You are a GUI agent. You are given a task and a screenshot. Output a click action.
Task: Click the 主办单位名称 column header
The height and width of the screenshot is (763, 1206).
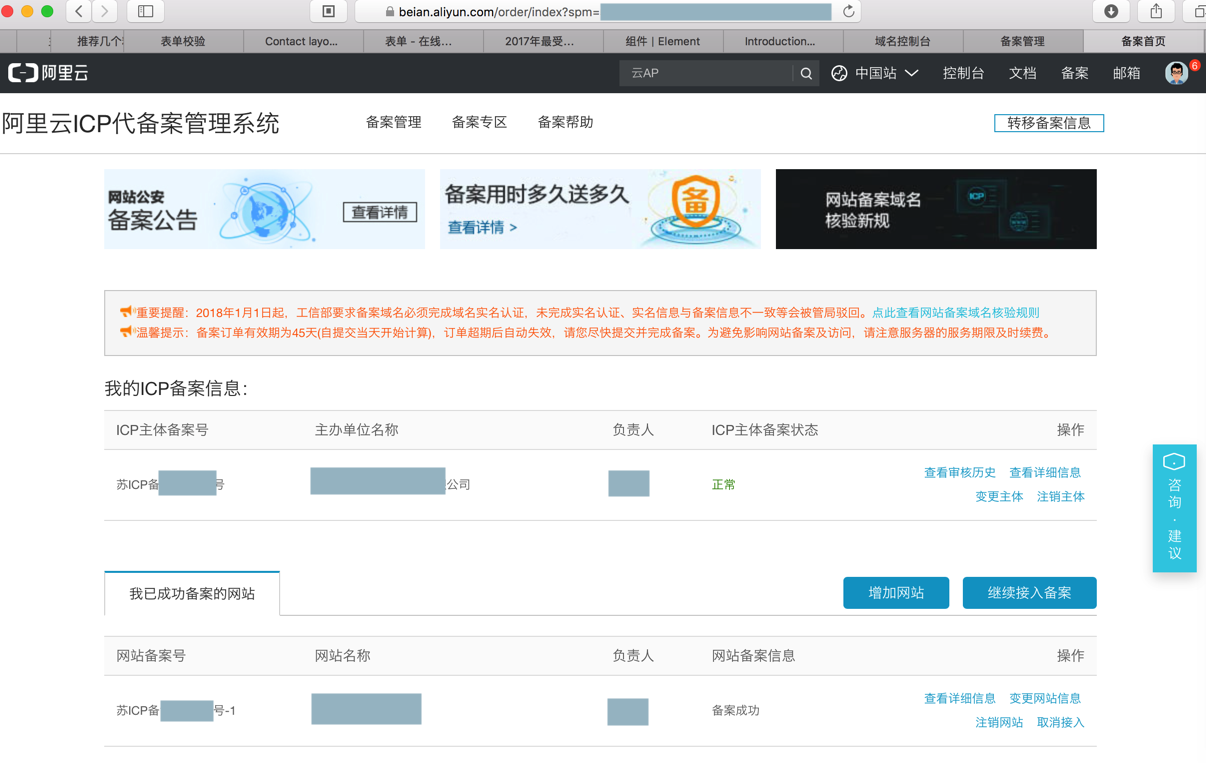tap(356, 430)
